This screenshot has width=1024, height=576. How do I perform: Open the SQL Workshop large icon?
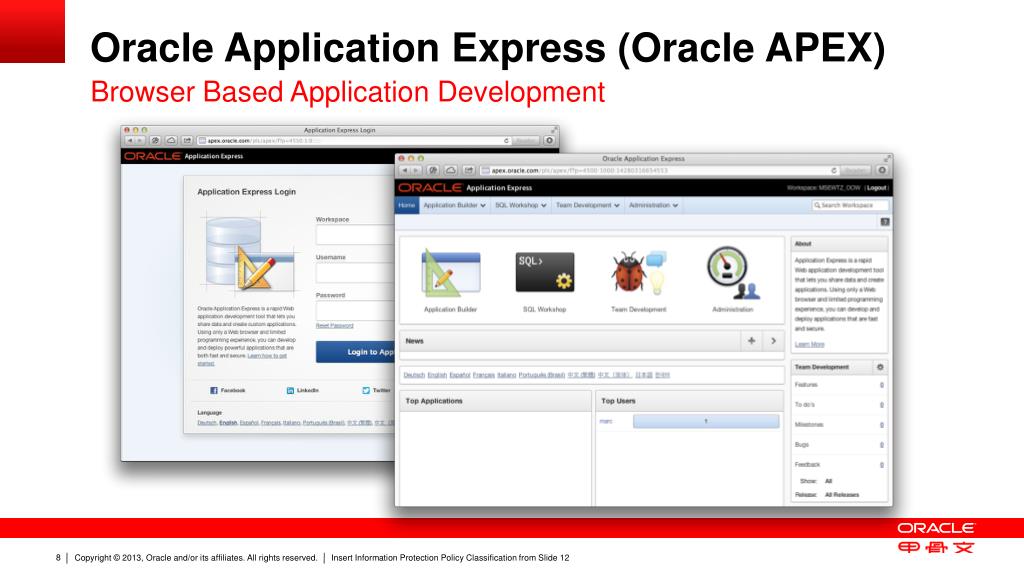coord(545,272)
